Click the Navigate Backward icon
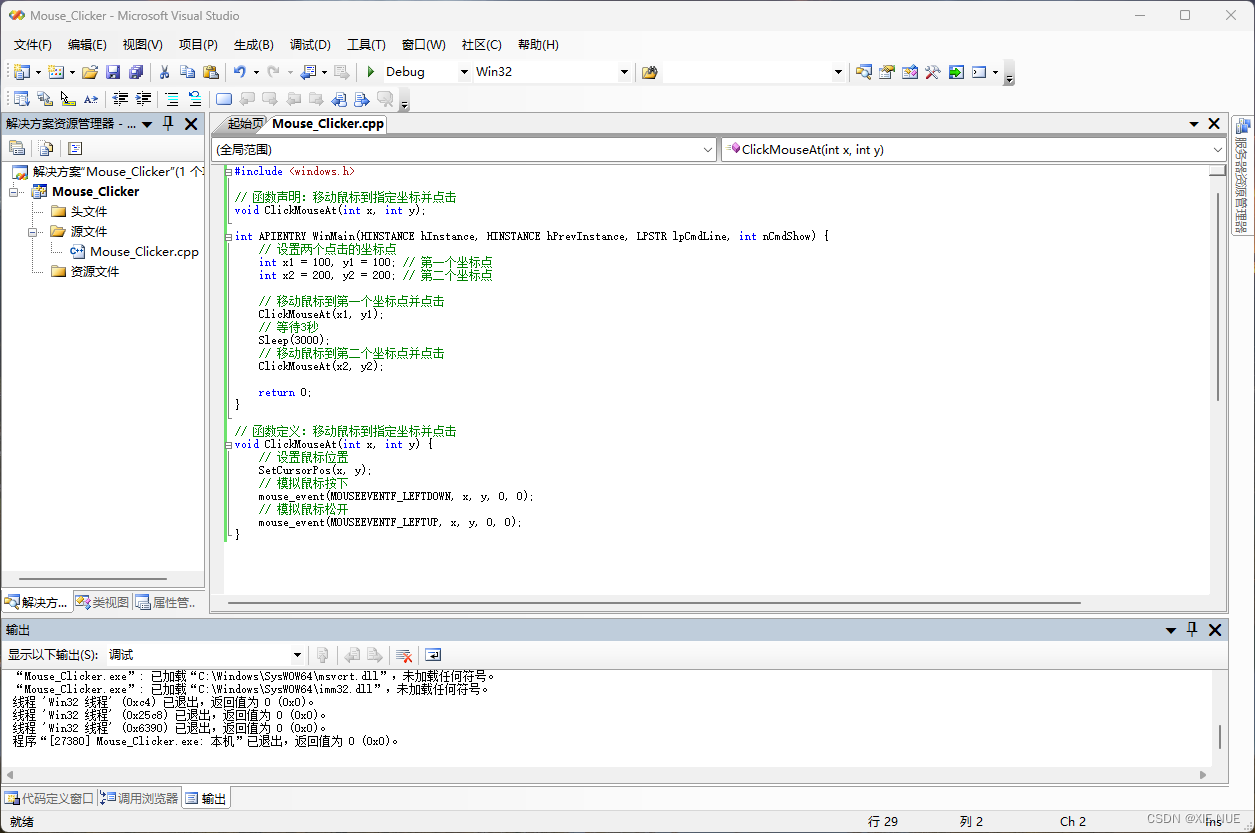 [x=308, y=72]
